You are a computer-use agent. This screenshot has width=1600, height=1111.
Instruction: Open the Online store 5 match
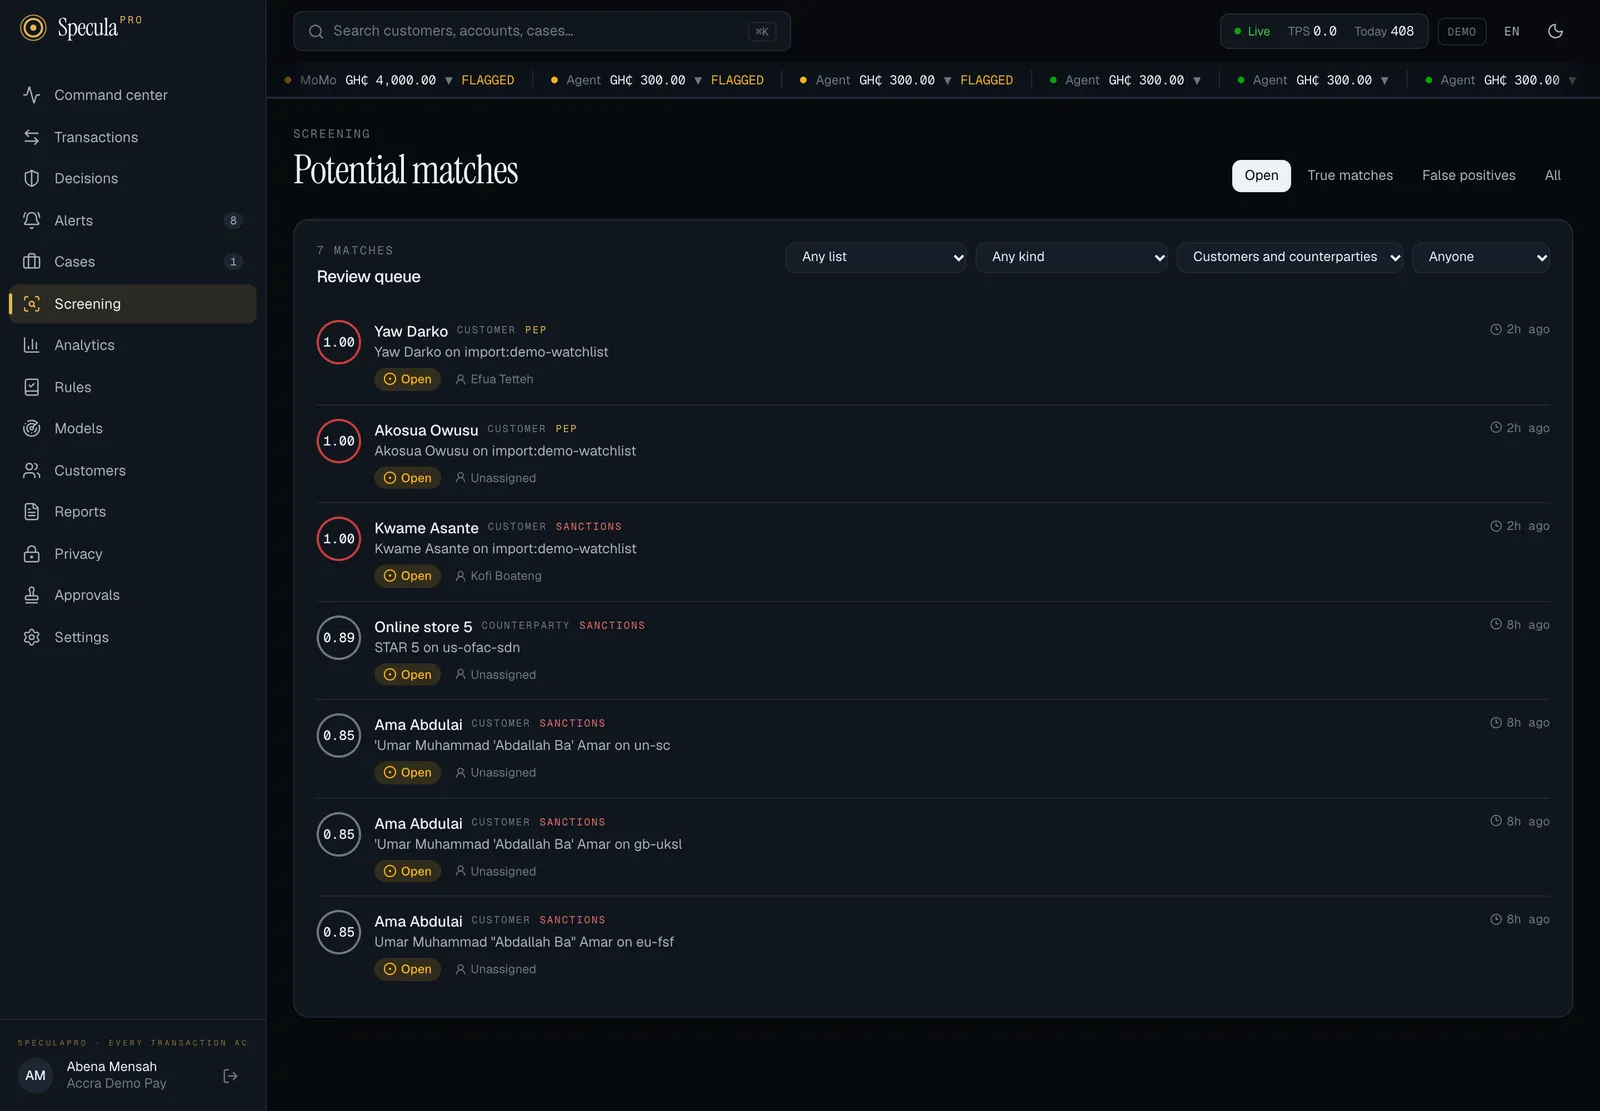933,650
